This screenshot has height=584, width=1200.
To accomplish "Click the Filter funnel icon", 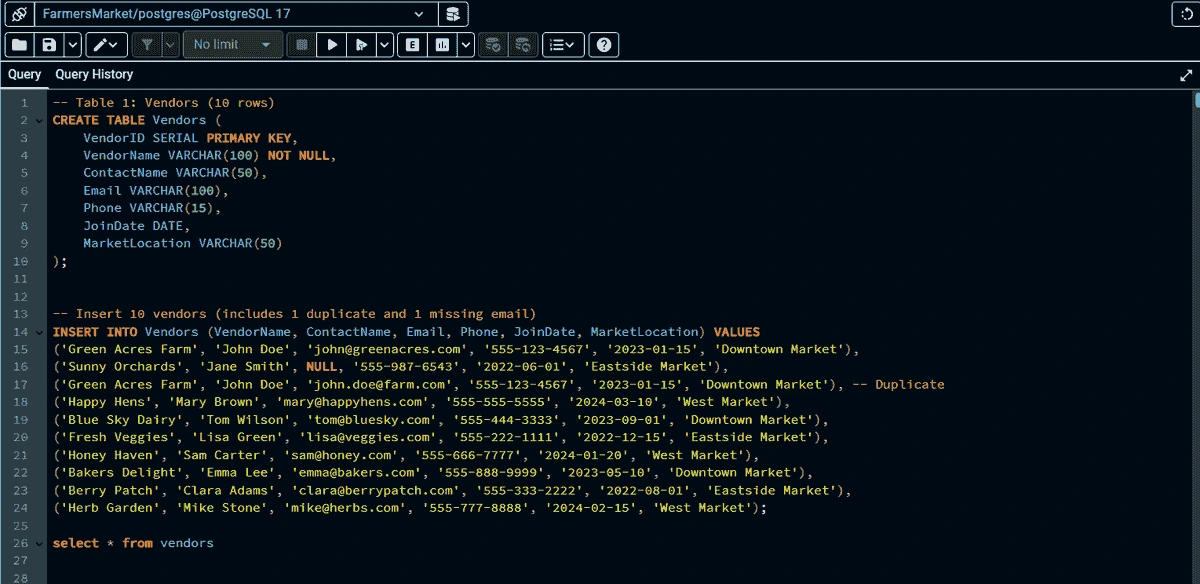I will [x=147, y=45].
